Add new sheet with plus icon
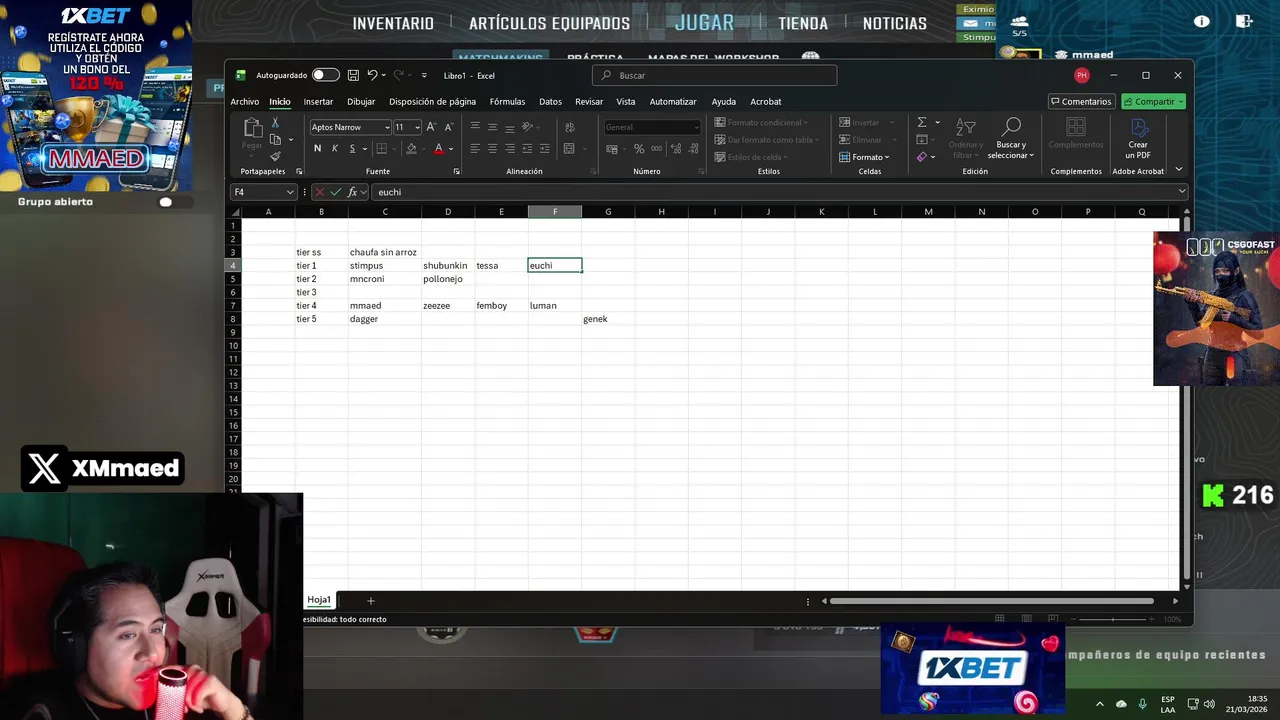The width and height of the screenshot is (1280, 720). pos(370,600)
